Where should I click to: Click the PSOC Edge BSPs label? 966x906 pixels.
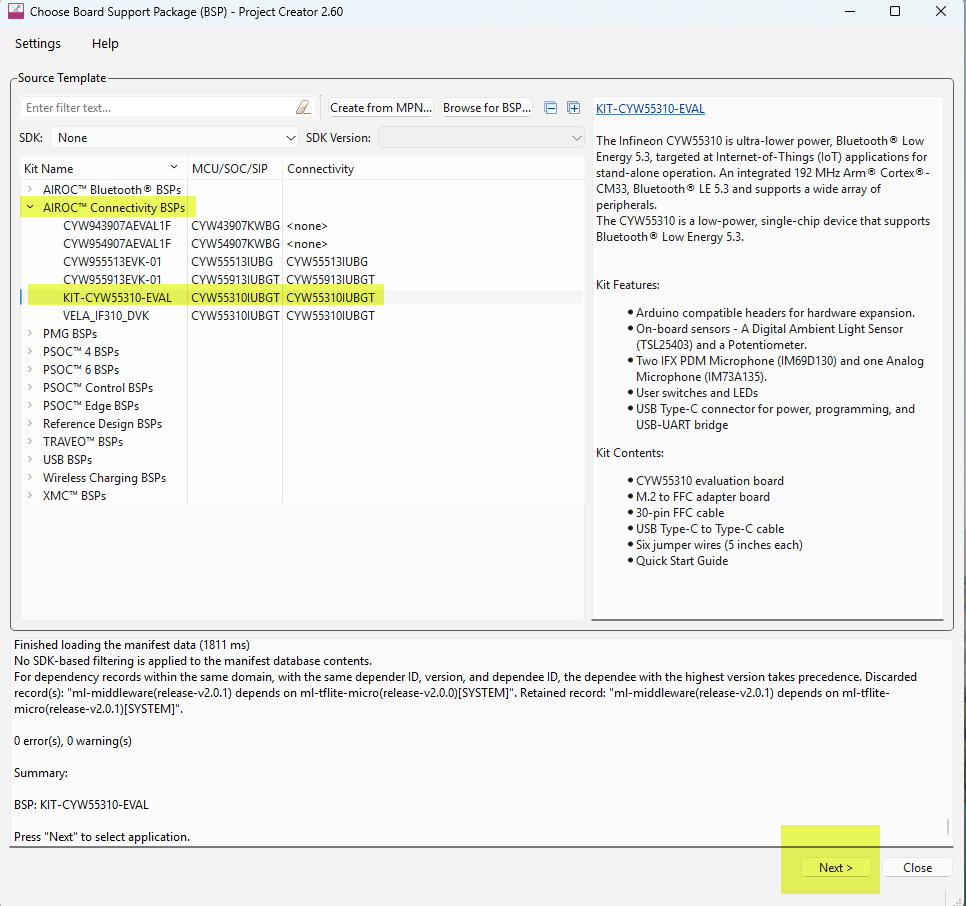coord(91,406)
